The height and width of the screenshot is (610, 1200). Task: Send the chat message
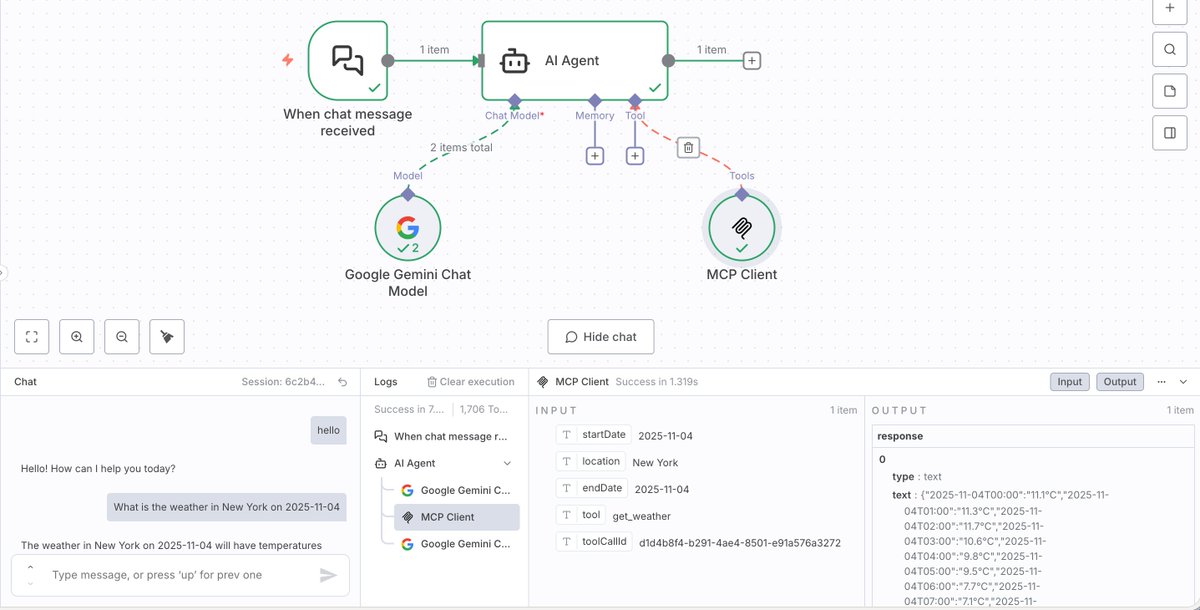328,575
